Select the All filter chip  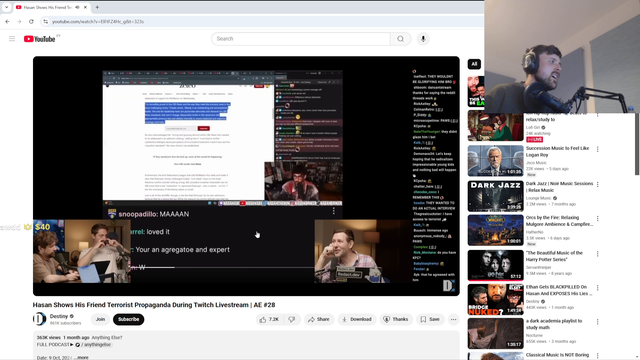point(474,64)
